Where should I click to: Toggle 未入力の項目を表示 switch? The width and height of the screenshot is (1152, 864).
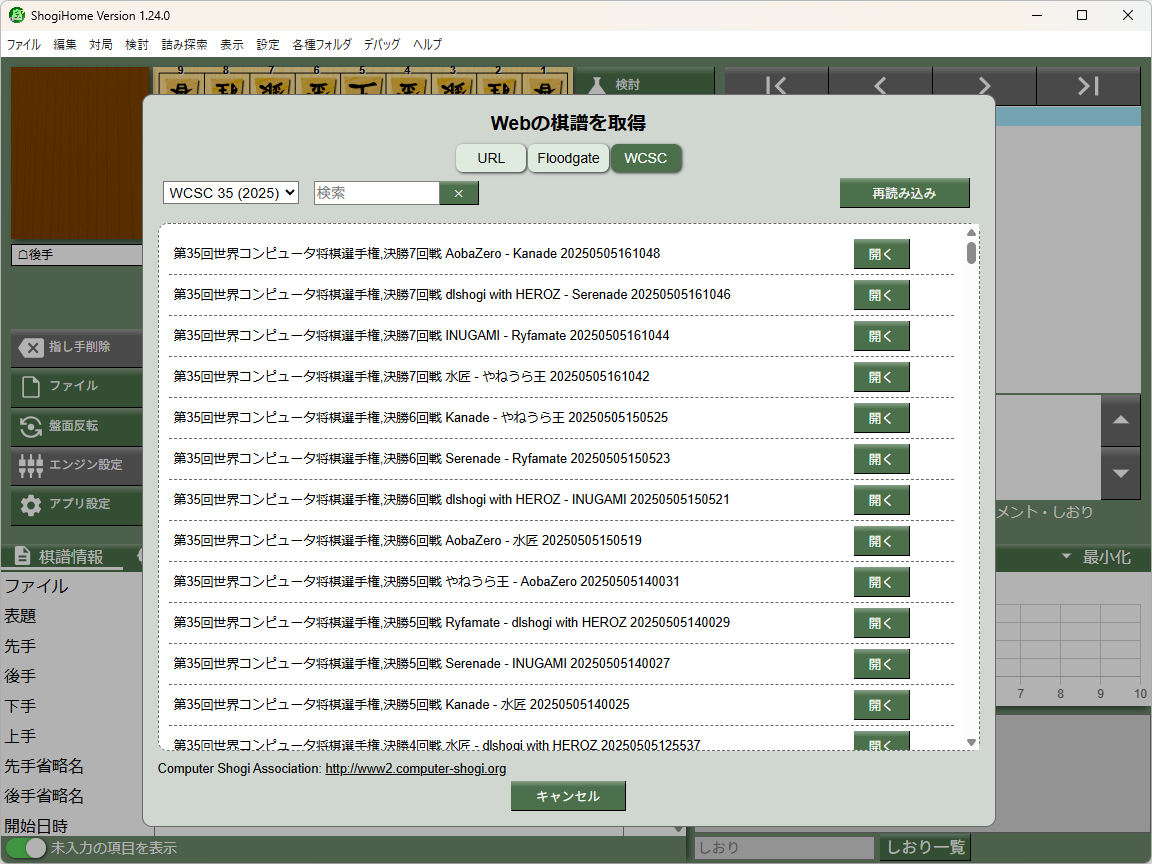26,848
